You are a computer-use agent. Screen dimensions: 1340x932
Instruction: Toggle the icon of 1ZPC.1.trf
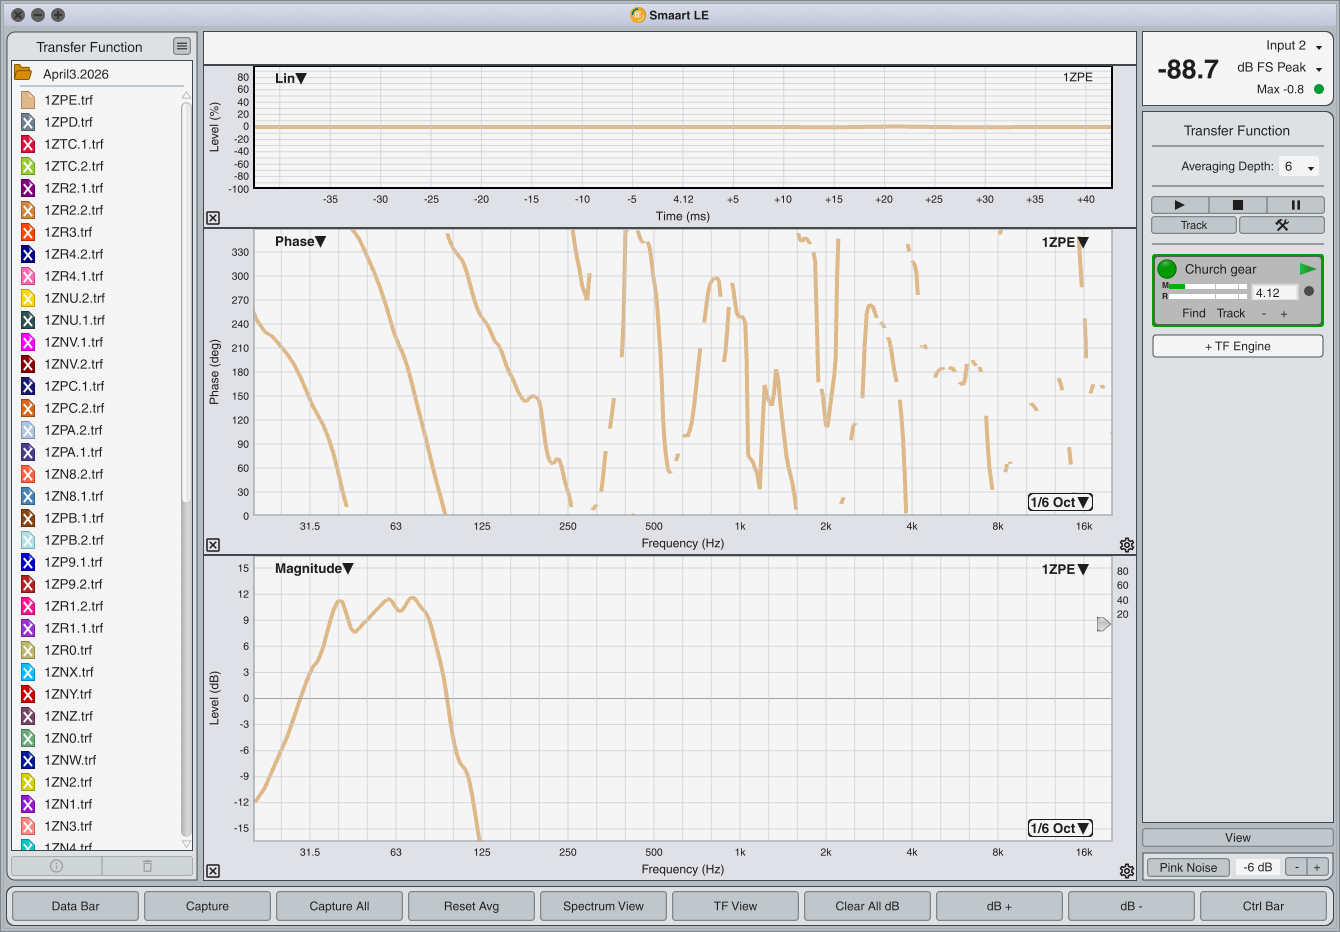coord(28,386)
